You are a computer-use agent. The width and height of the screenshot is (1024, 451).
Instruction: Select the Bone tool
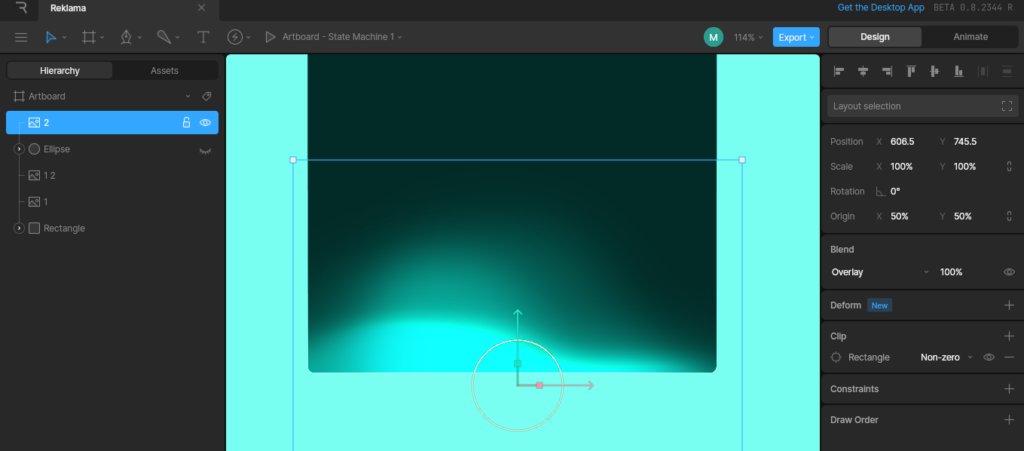164,37
